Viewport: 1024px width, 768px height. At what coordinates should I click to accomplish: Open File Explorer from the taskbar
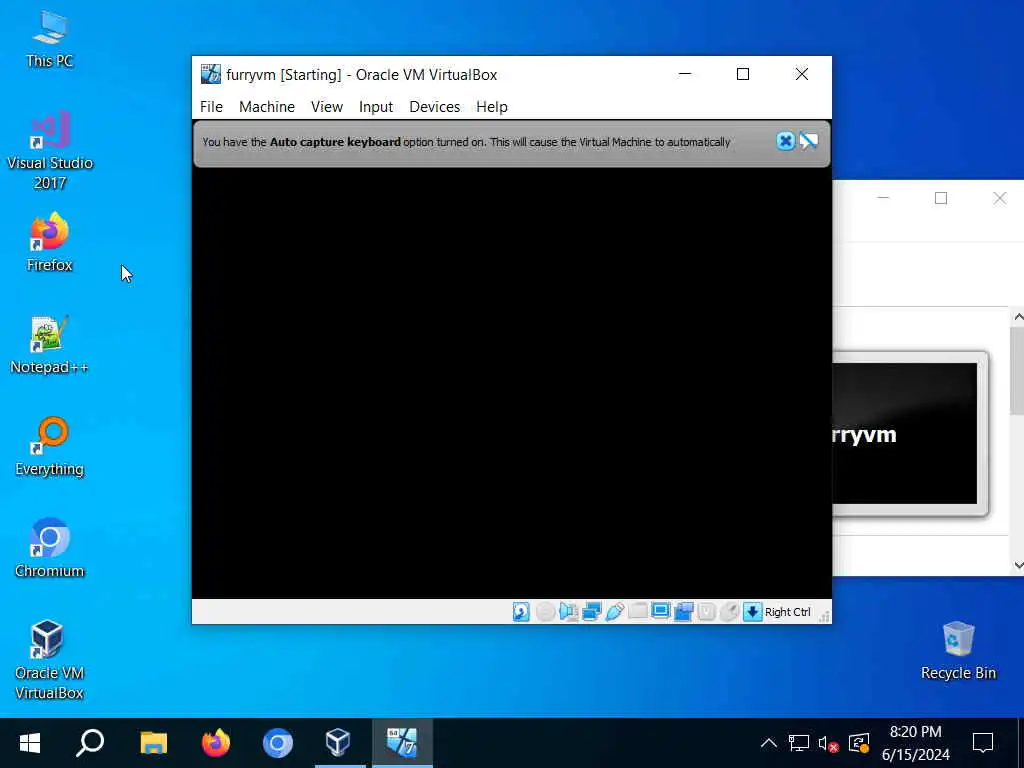[153, 743]
